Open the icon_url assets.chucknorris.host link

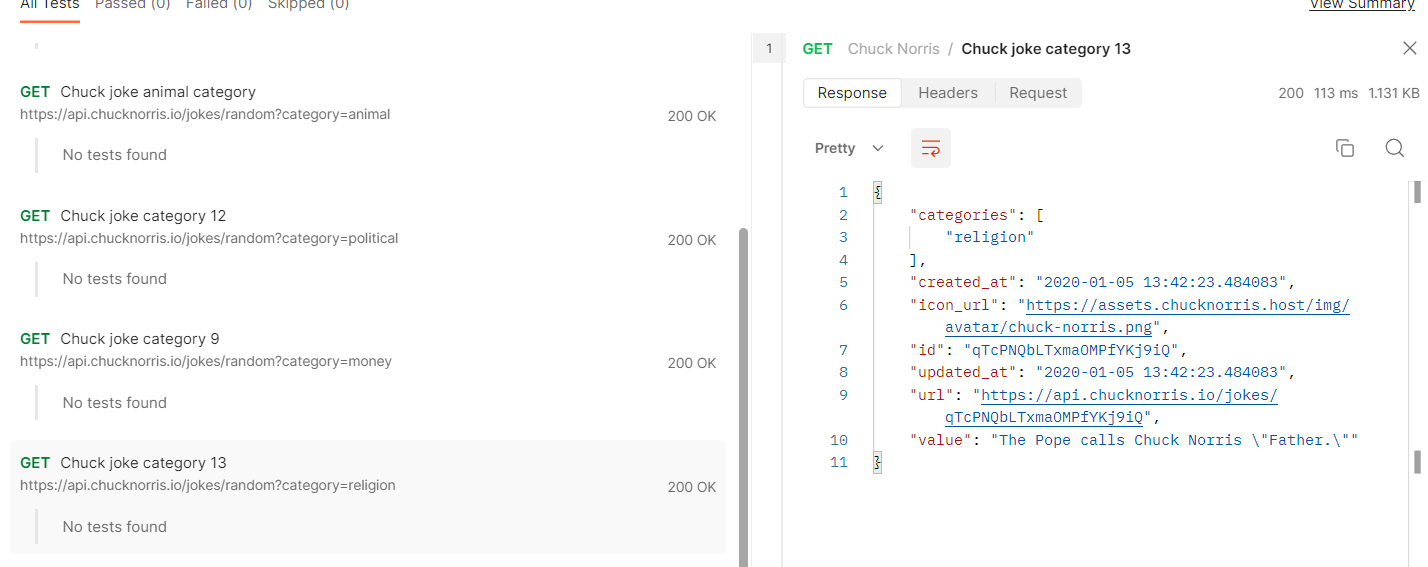[1188, 305]
